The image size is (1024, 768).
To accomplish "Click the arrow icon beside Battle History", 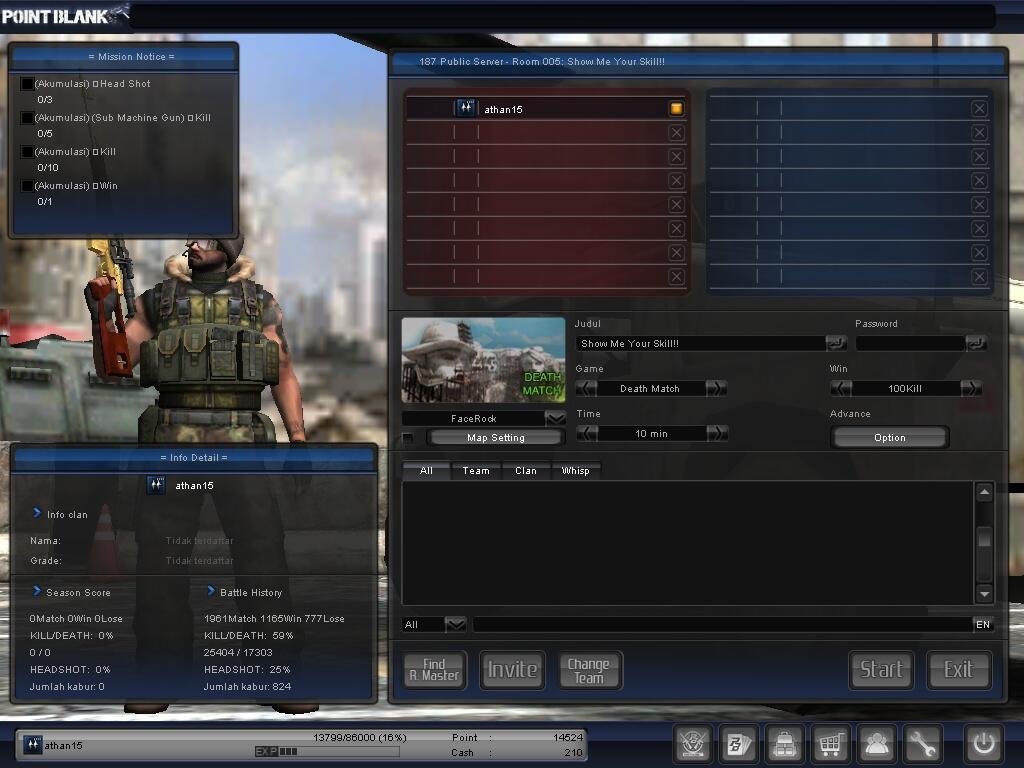I will [211, 591].
